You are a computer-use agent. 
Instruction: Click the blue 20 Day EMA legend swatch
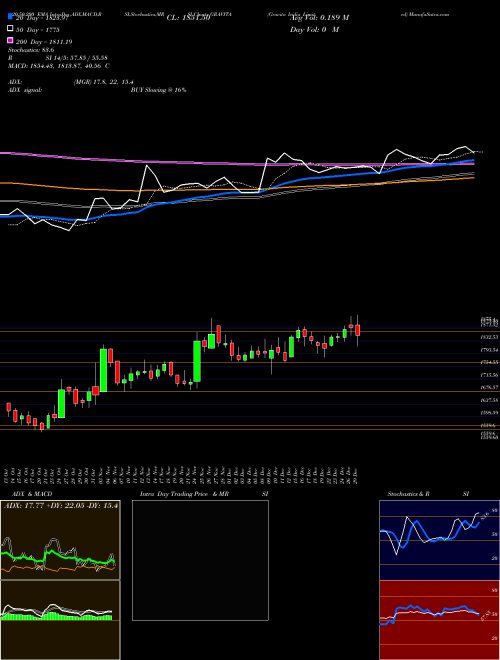[10, 17]
